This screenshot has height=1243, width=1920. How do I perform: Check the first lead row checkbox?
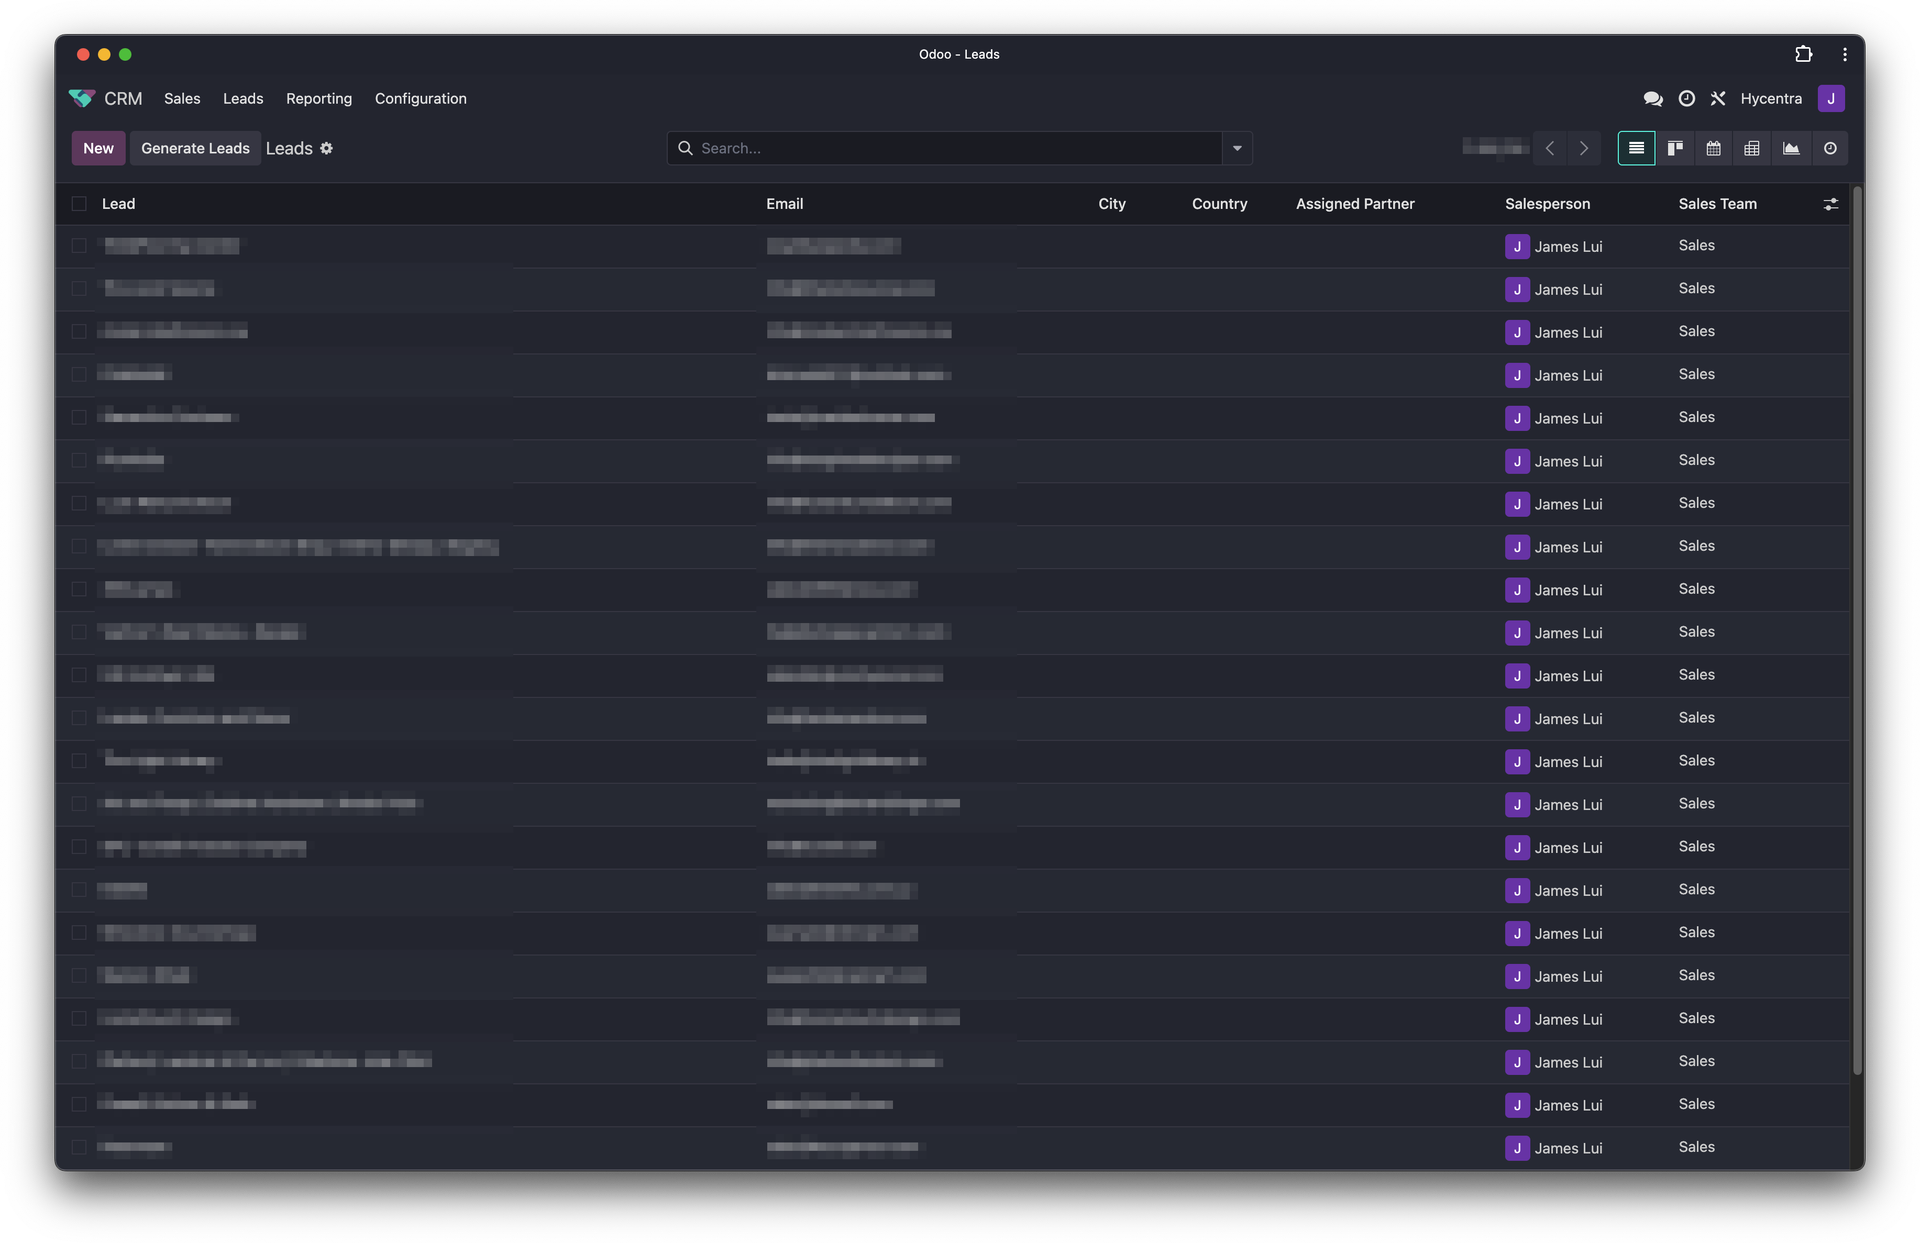(79, 246)
